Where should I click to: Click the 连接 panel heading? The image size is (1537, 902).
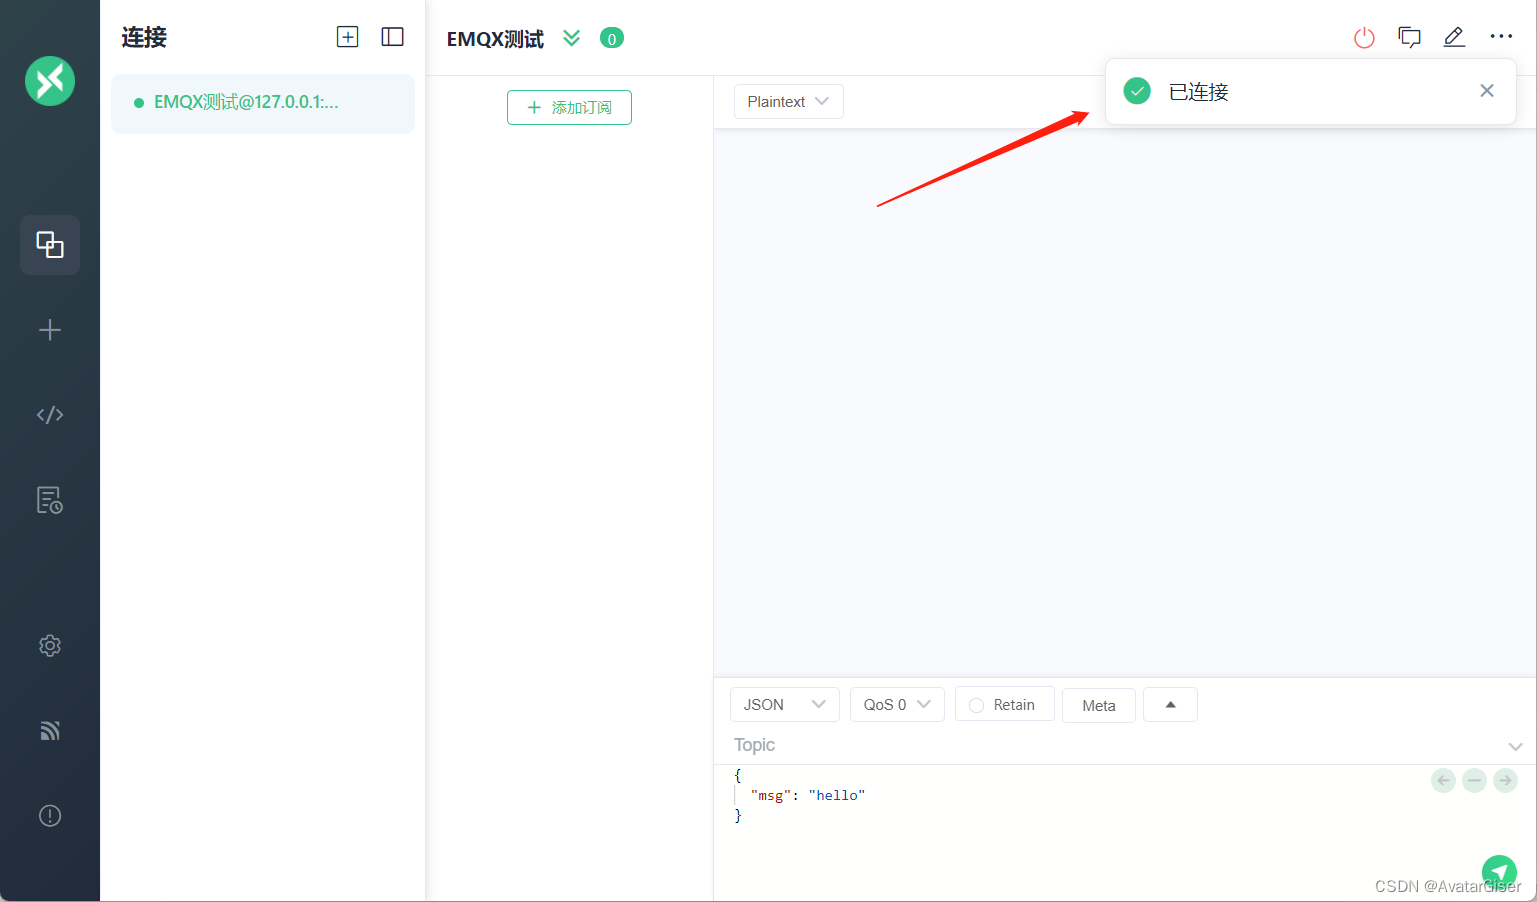pyautogui.click(x=144, y=38)
